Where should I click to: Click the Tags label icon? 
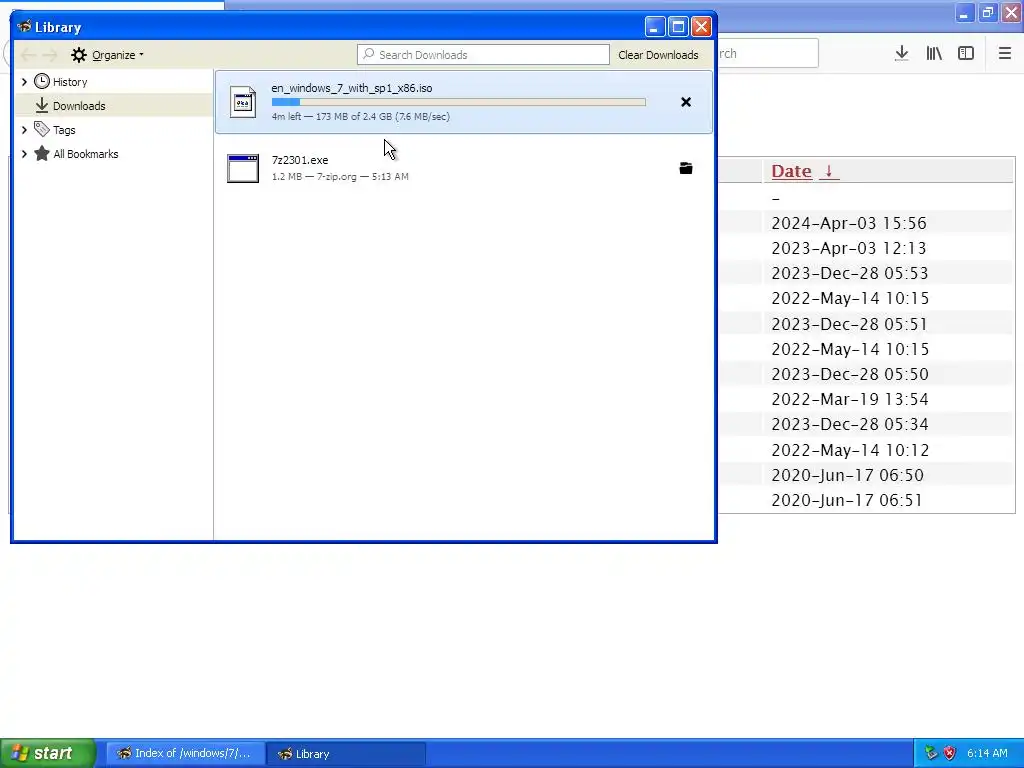click(x=42, y=129)
